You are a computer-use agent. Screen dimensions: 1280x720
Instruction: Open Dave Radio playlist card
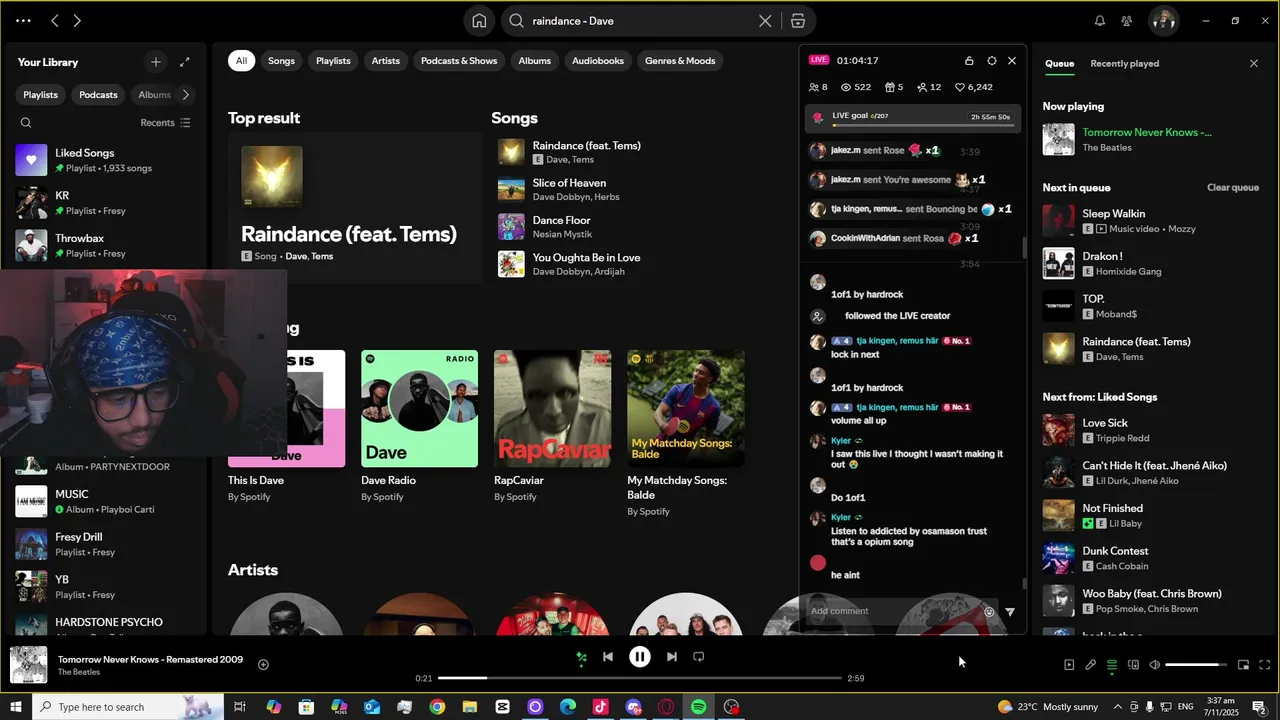419,426
